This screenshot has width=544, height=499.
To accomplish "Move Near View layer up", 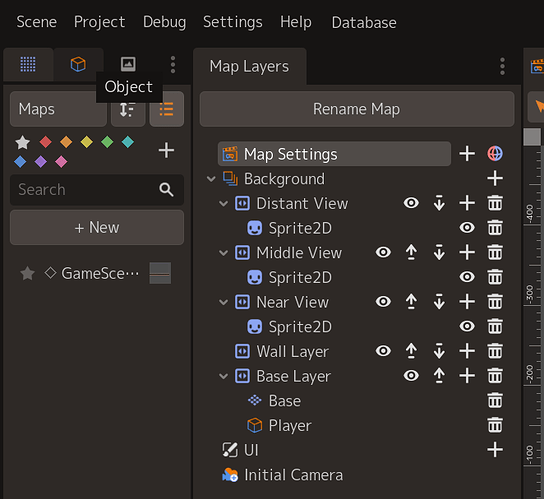I will (411, 302).
